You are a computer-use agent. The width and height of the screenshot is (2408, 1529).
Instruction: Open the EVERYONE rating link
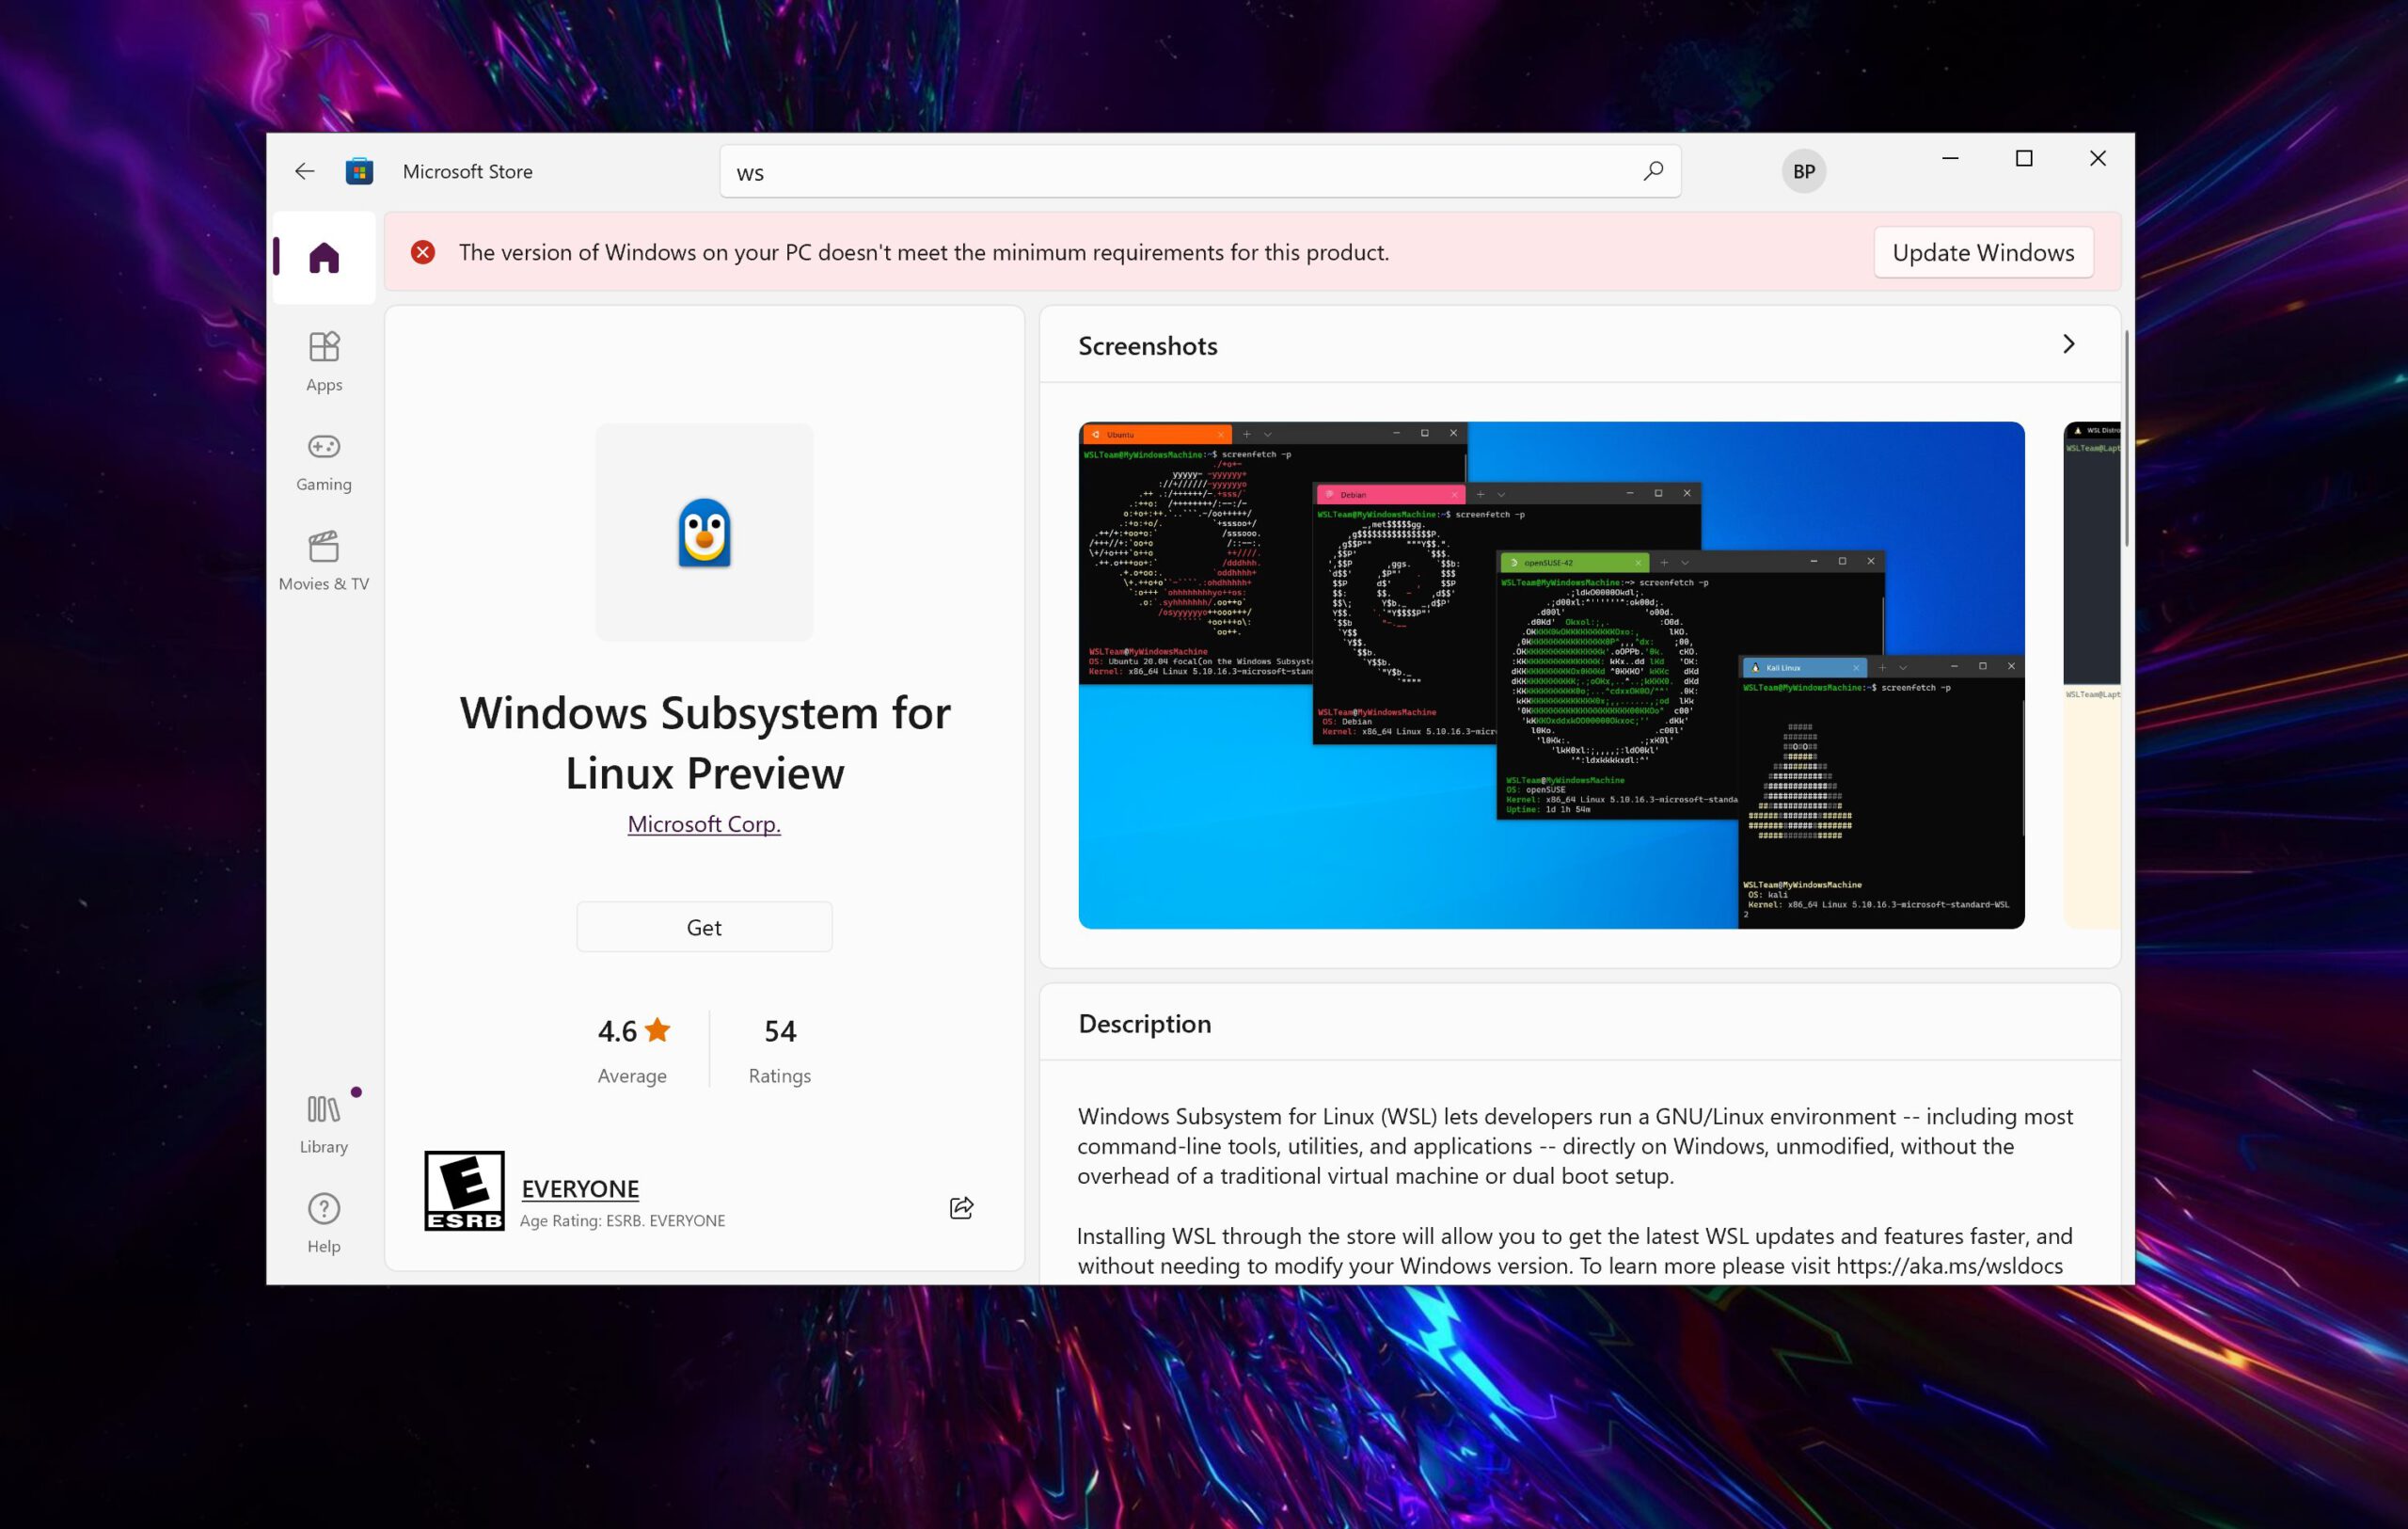[580, 1188]
